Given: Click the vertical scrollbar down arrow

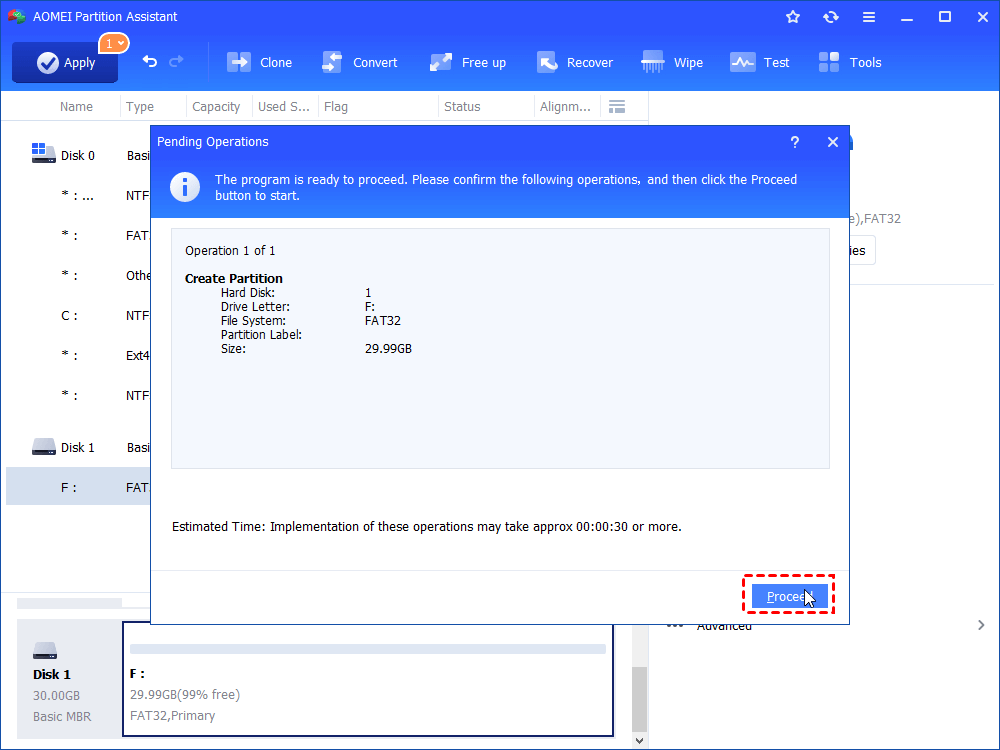Looking at the screenshot, I should tap(638, 739).
